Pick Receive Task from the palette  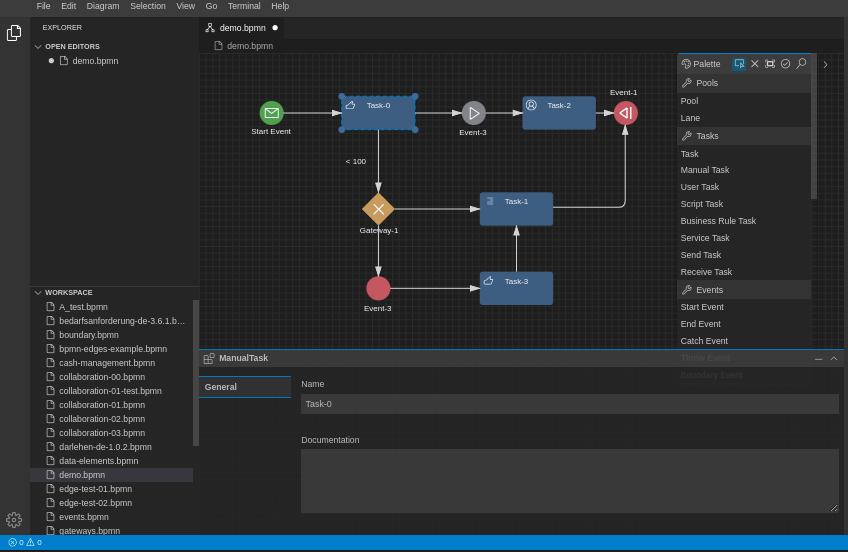click(x=744, y=272)
